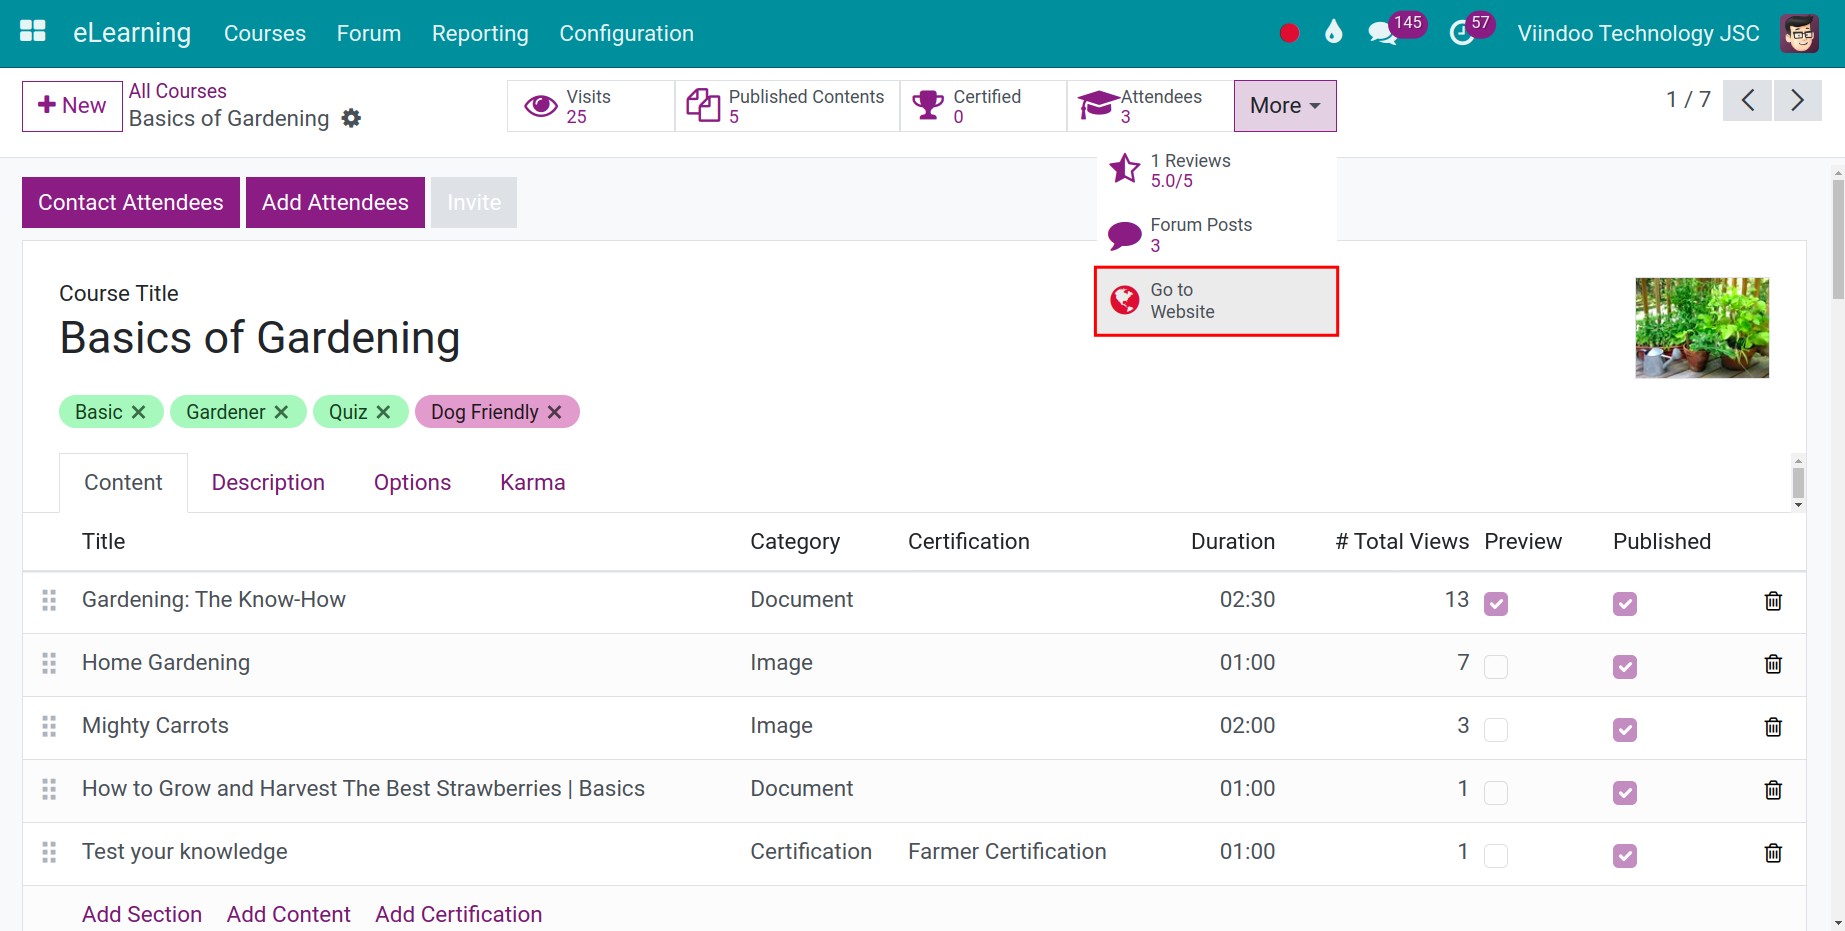Delete Test your knowledge row

click(x=1773, y=853)
